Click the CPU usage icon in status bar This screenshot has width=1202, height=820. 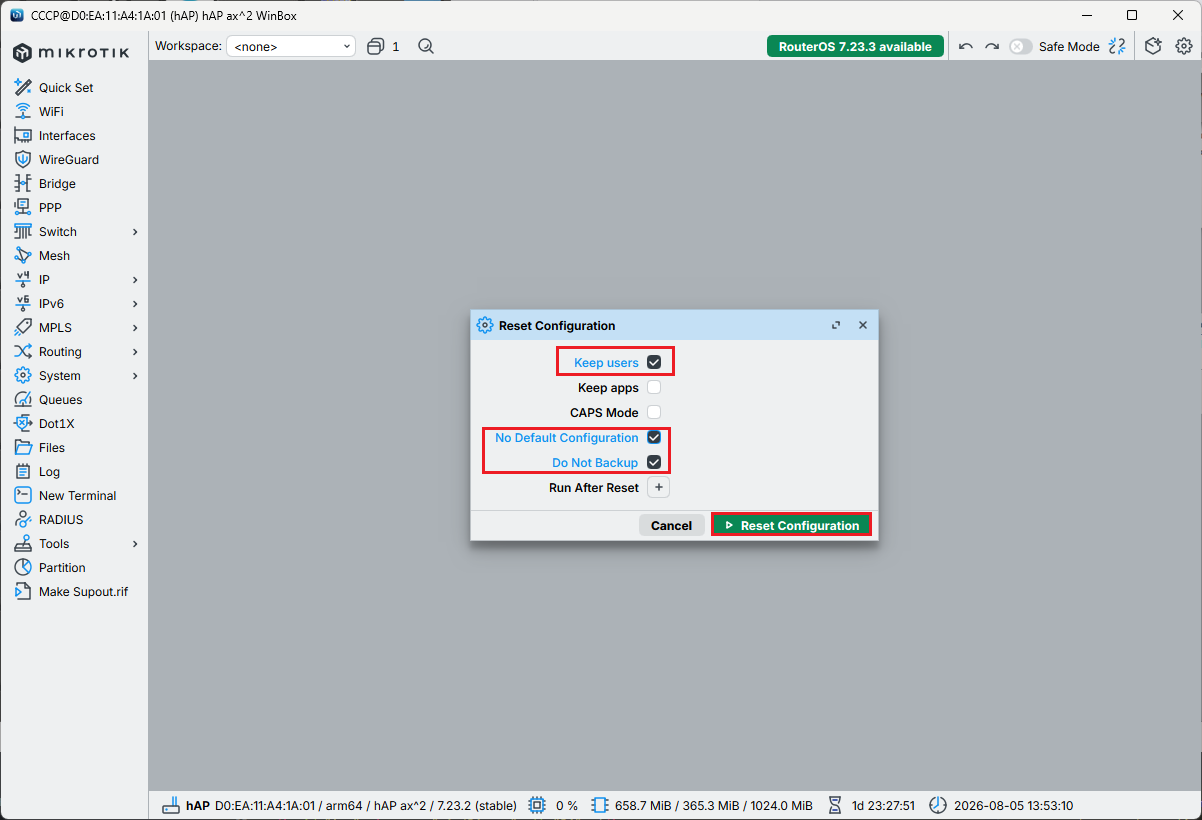click(537, 805)
